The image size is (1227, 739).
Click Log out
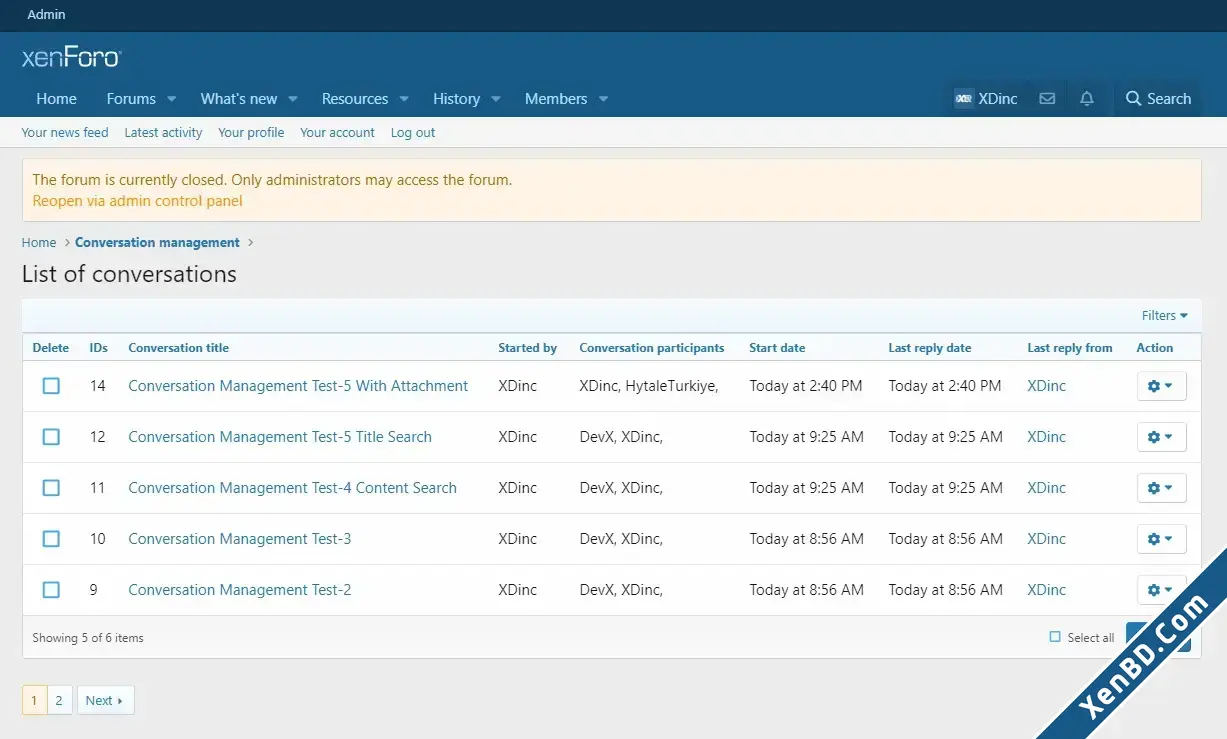[413, 133]
